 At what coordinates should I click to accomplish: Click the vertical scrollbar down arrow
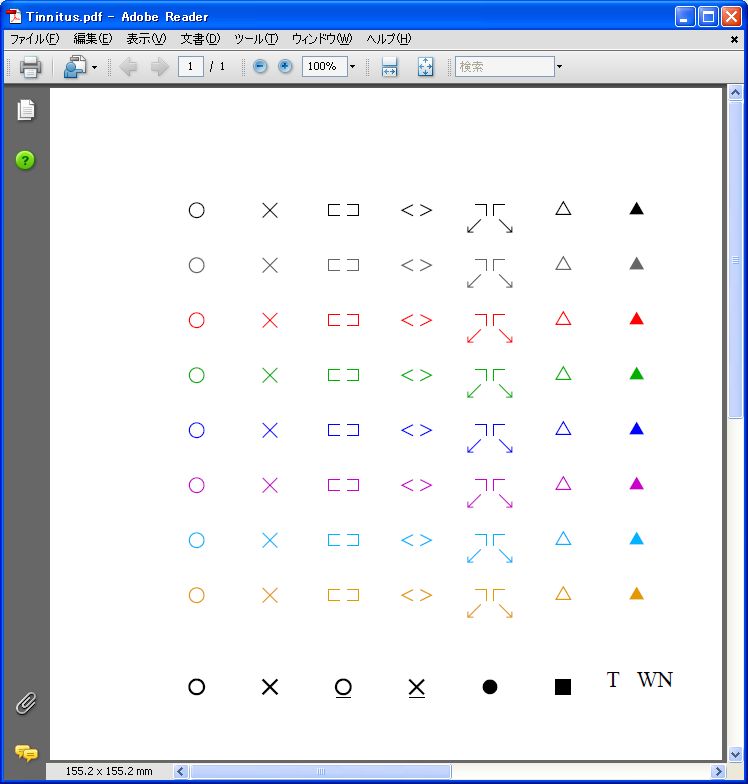tap(735, 754)
